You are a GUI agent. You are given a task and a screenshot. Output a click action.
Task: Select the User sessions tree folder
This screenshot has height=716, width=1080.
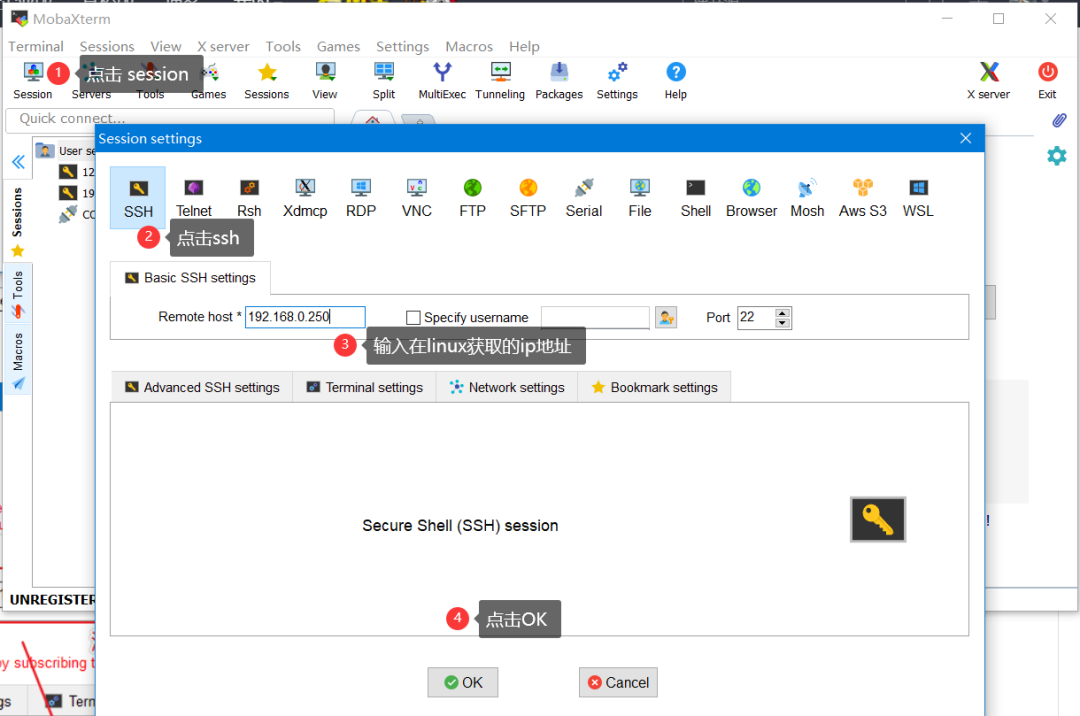pyautogui.click(x=67, y=151)
